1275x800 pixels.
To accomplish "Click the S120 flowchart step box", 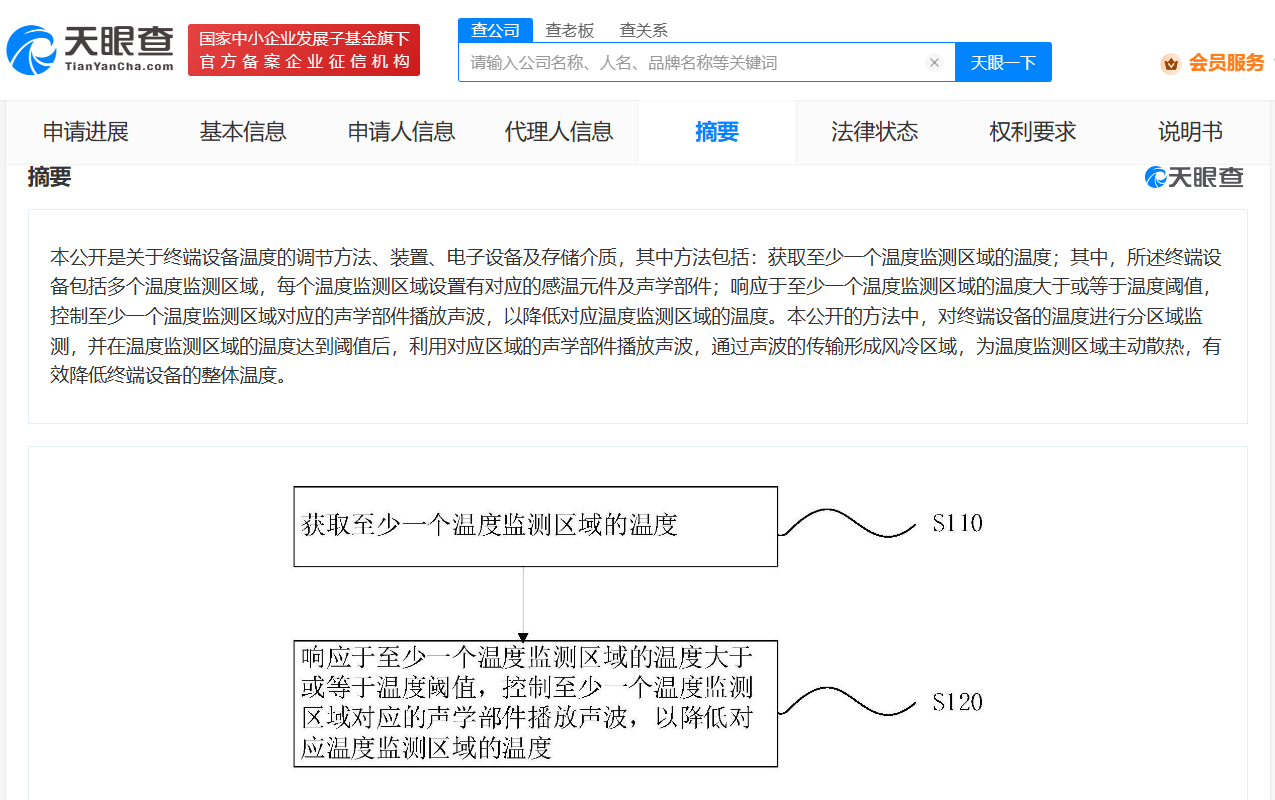I will 535,704.
